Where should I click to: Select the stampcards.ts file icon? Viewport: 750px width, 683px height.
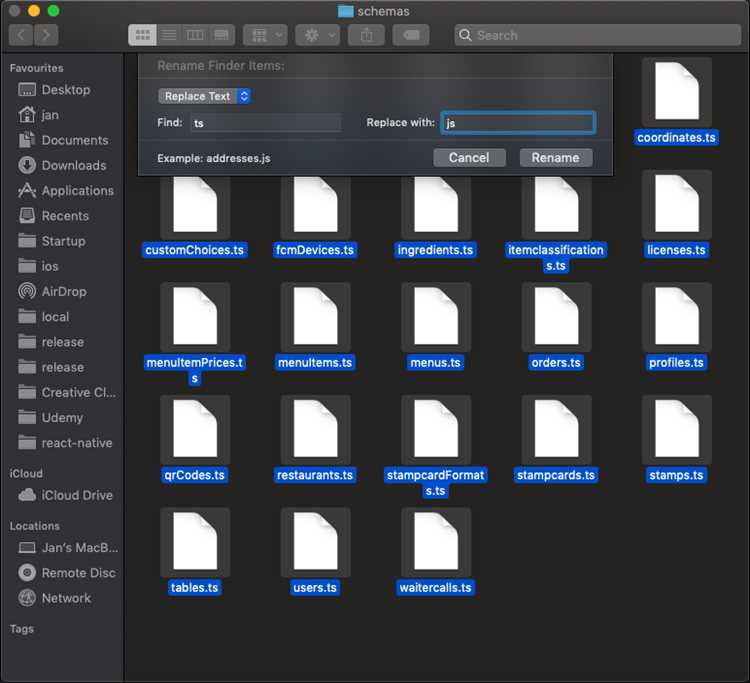[557, 430]
